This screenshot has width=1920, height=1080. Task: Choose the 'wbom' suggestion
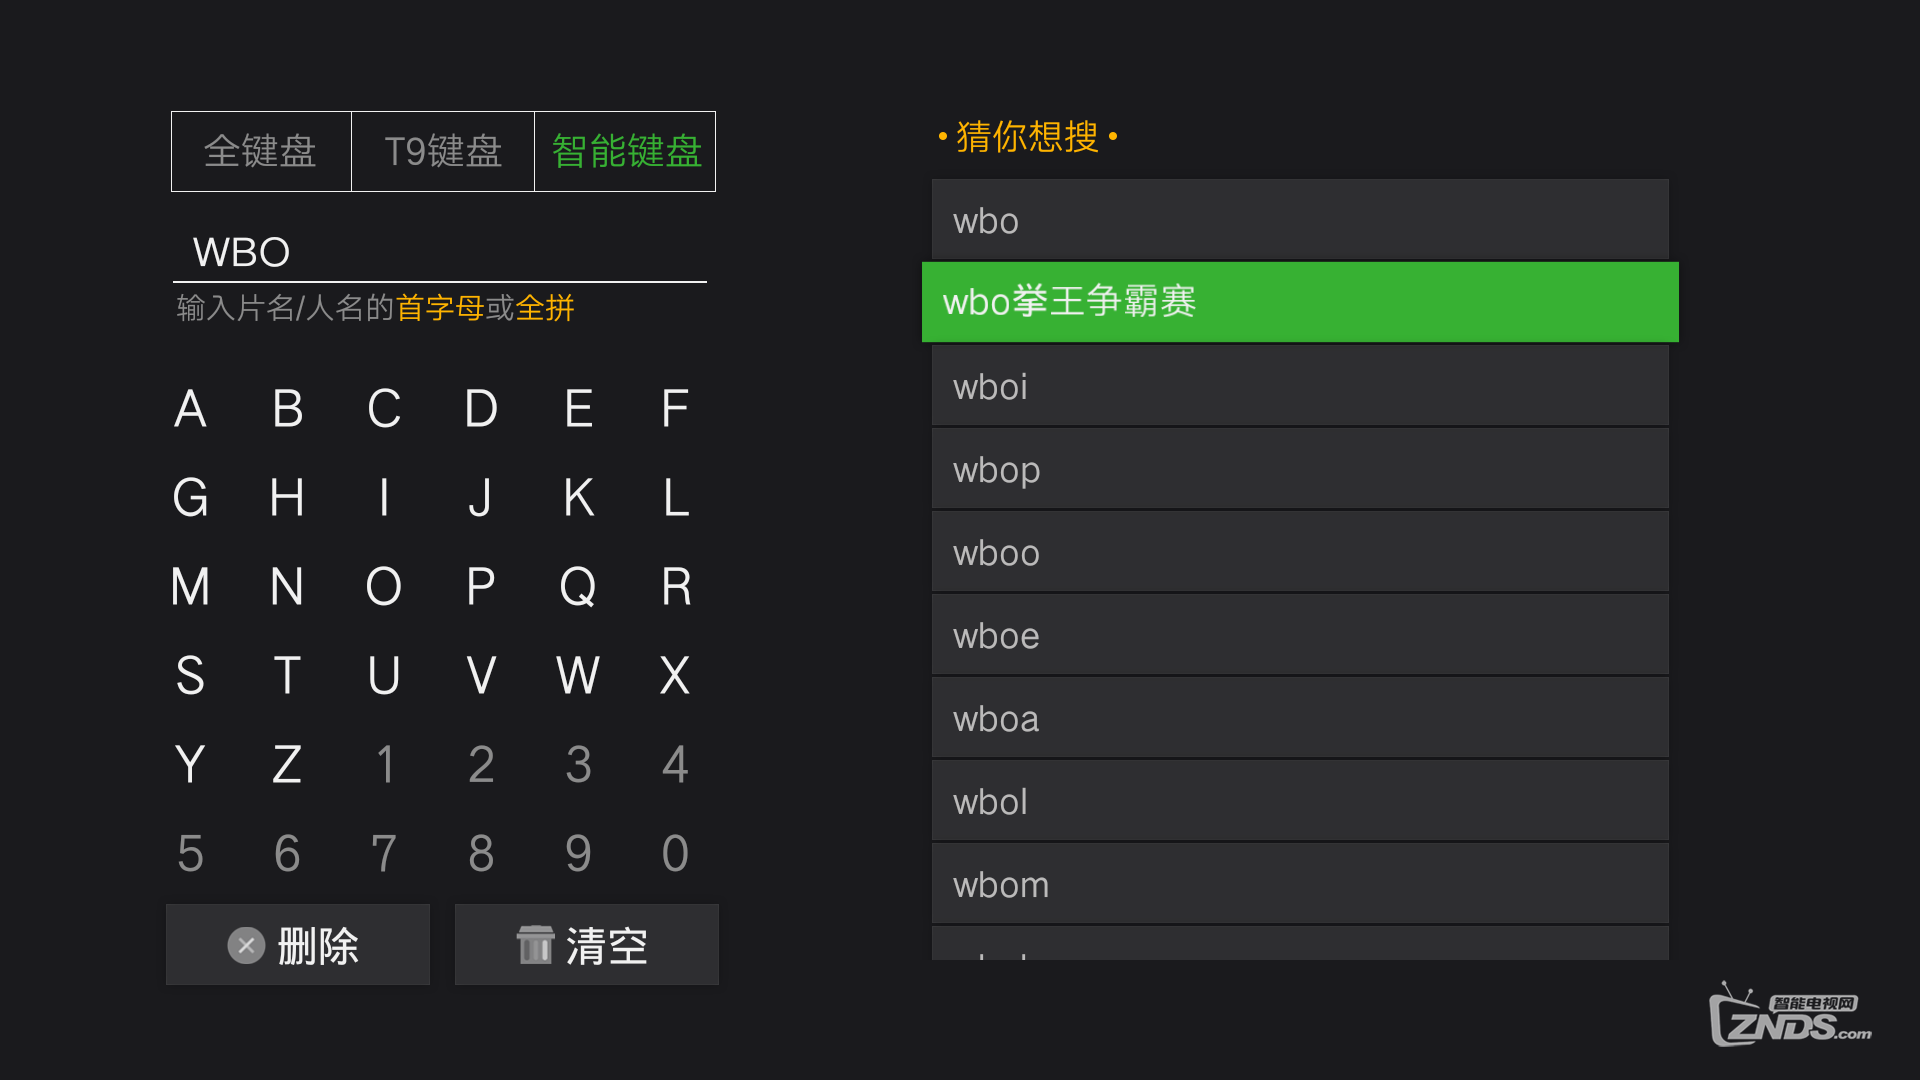click(1300, 884)
